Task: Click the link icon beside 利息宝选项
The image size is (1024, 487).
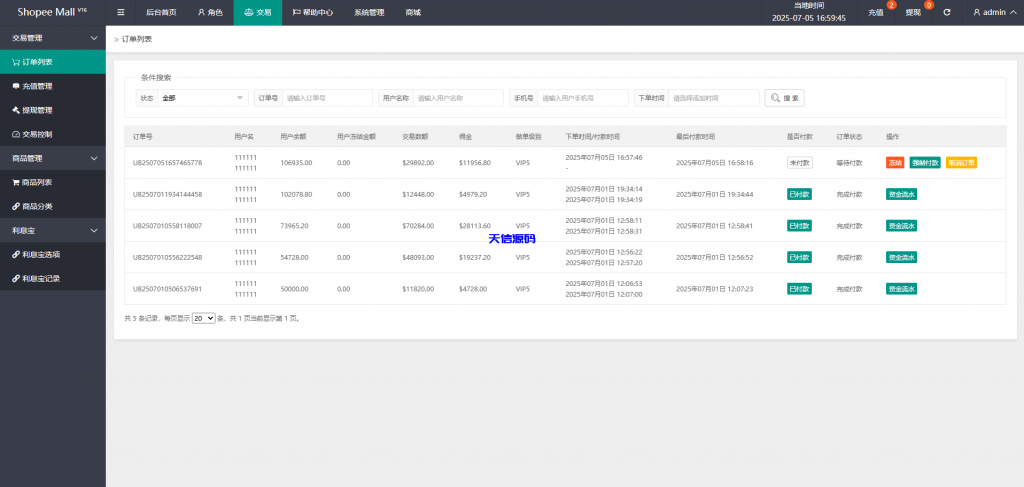Action: (x=16, y=255)
